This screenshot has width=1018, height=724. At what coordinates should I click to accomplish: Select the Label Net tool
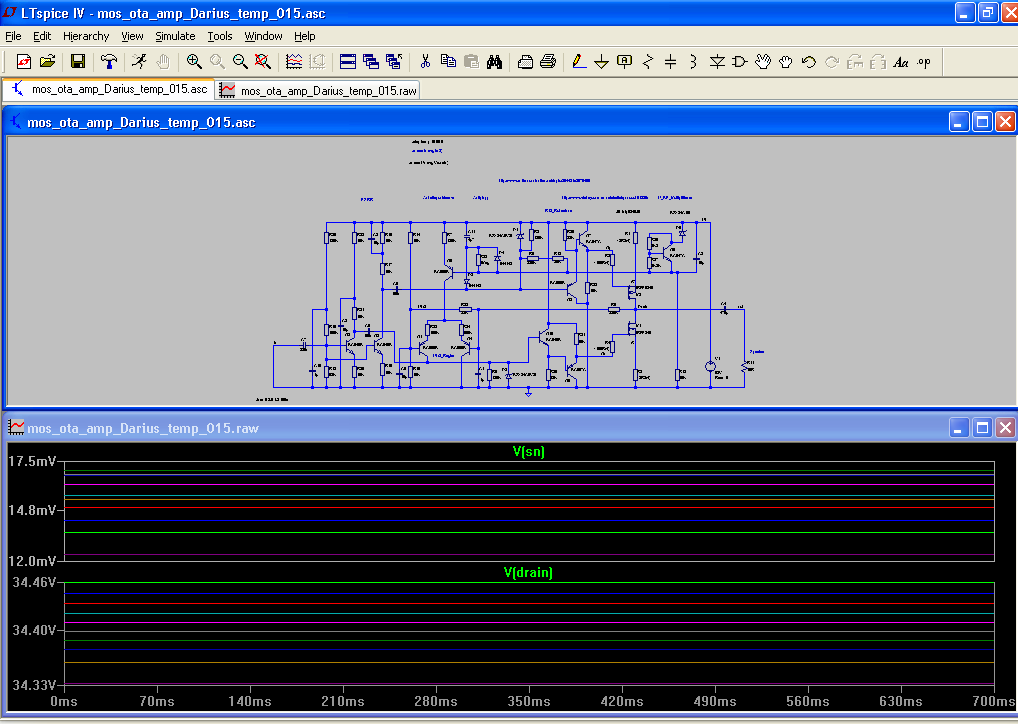(x=625, y=62)
